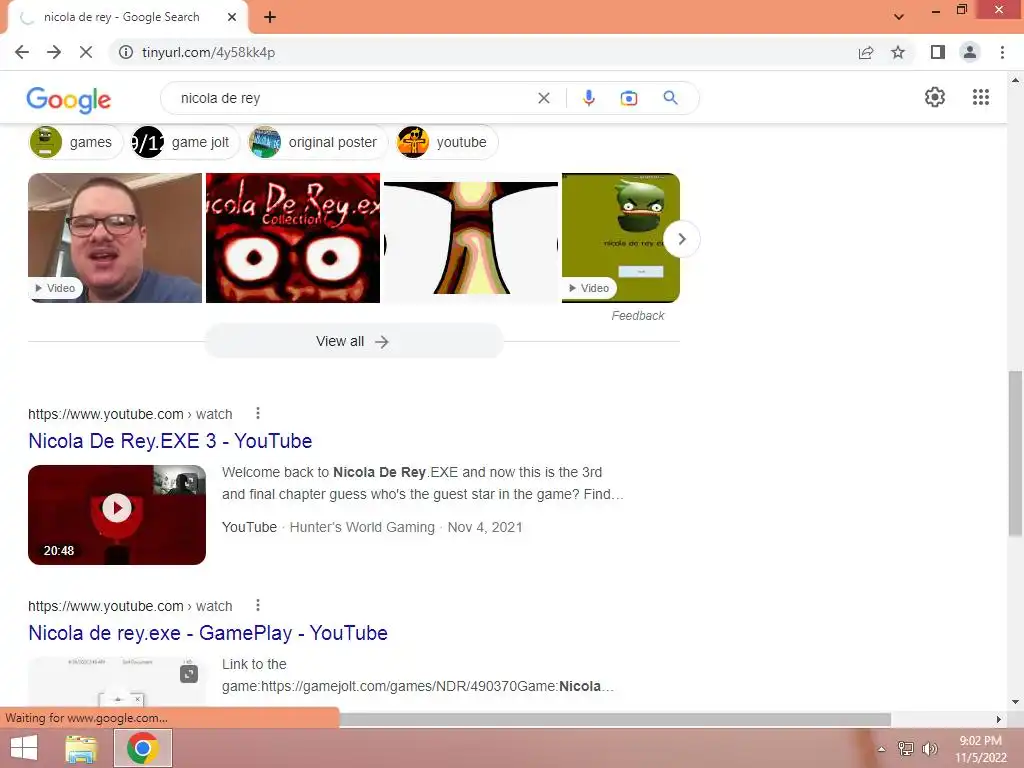
Task: Open Nicola De Rey.exe Collection image
Action: (293, 238)
